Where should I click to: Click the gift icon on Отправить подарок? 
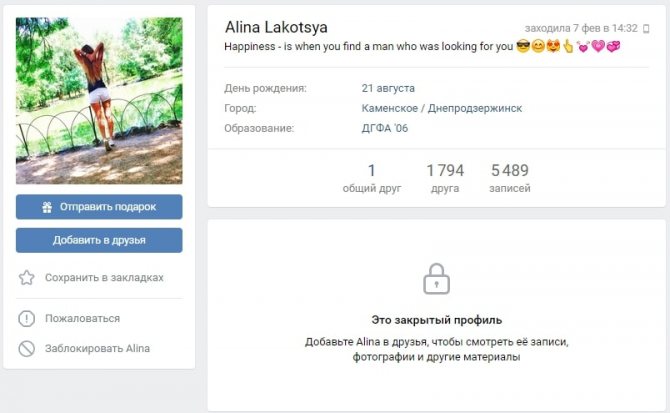pyautogui.click(x=47, y=207)
